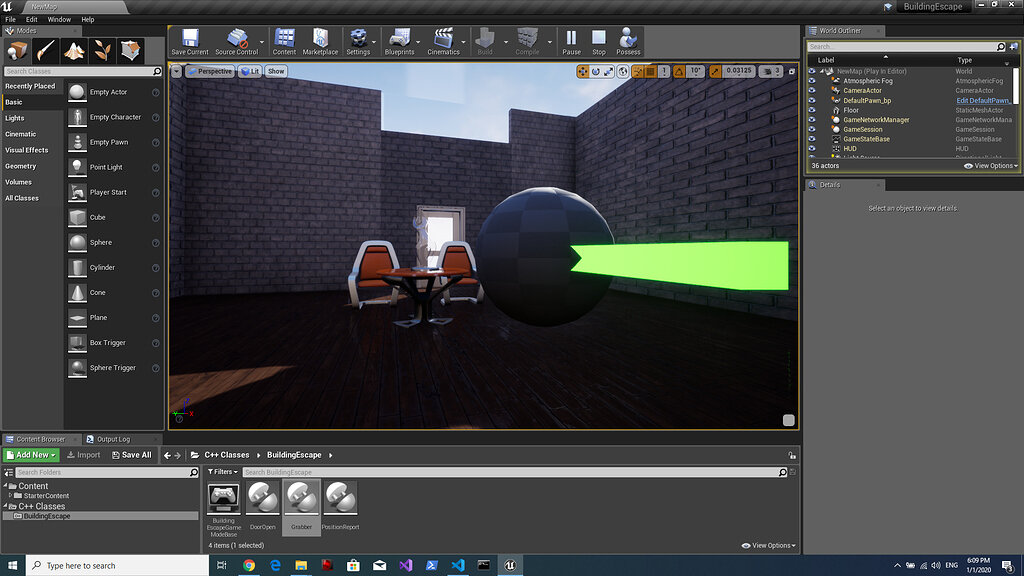Screen dimensions: 1024x576
Task: Open the Perspective viewport dropdown
Action: click(x=210, y=71)
